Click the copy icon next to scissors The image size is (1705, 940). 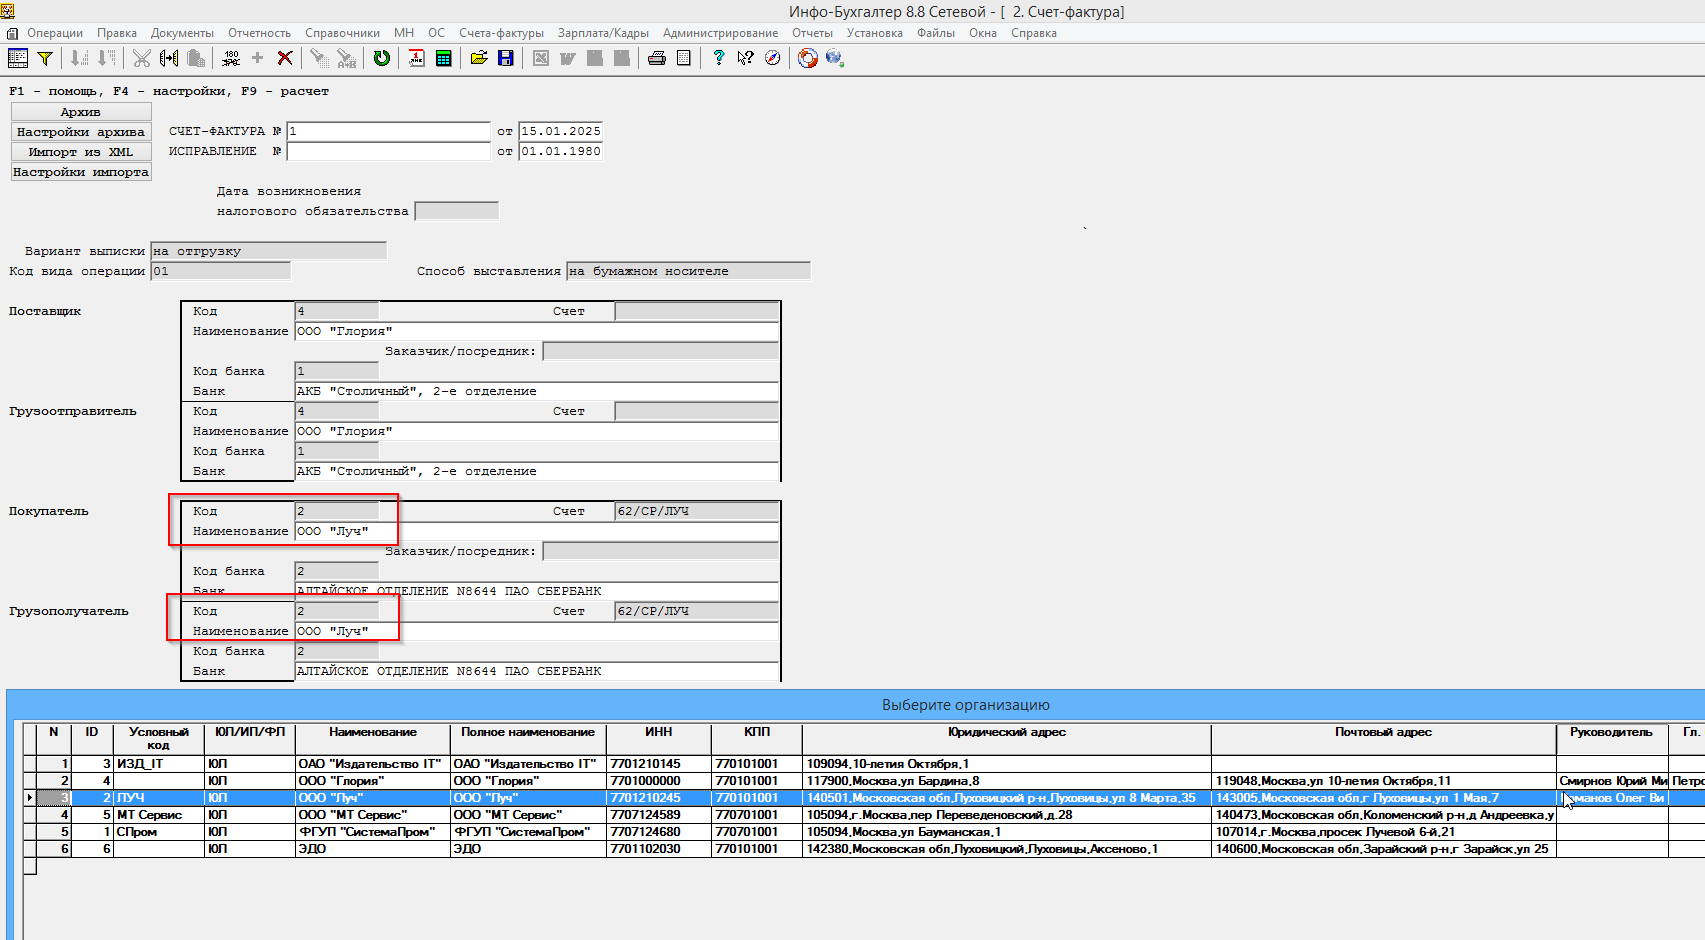click(x=168, y=58)
